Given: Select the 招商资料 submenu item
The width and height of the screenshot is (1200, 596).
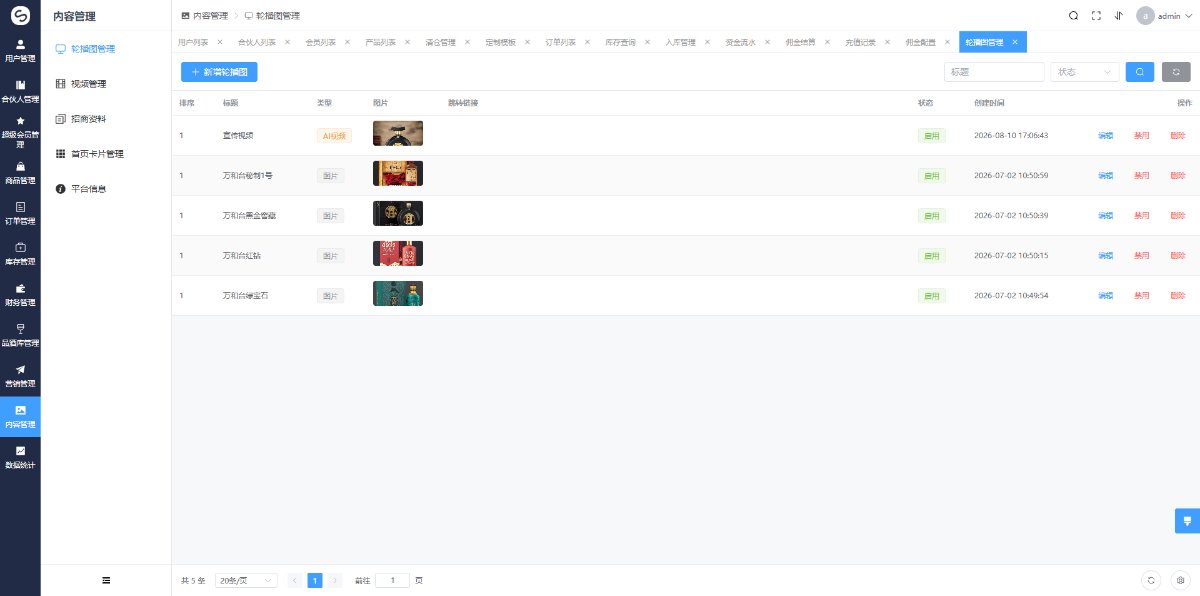Looking at the screenshot, I should [x=106, y=119].
